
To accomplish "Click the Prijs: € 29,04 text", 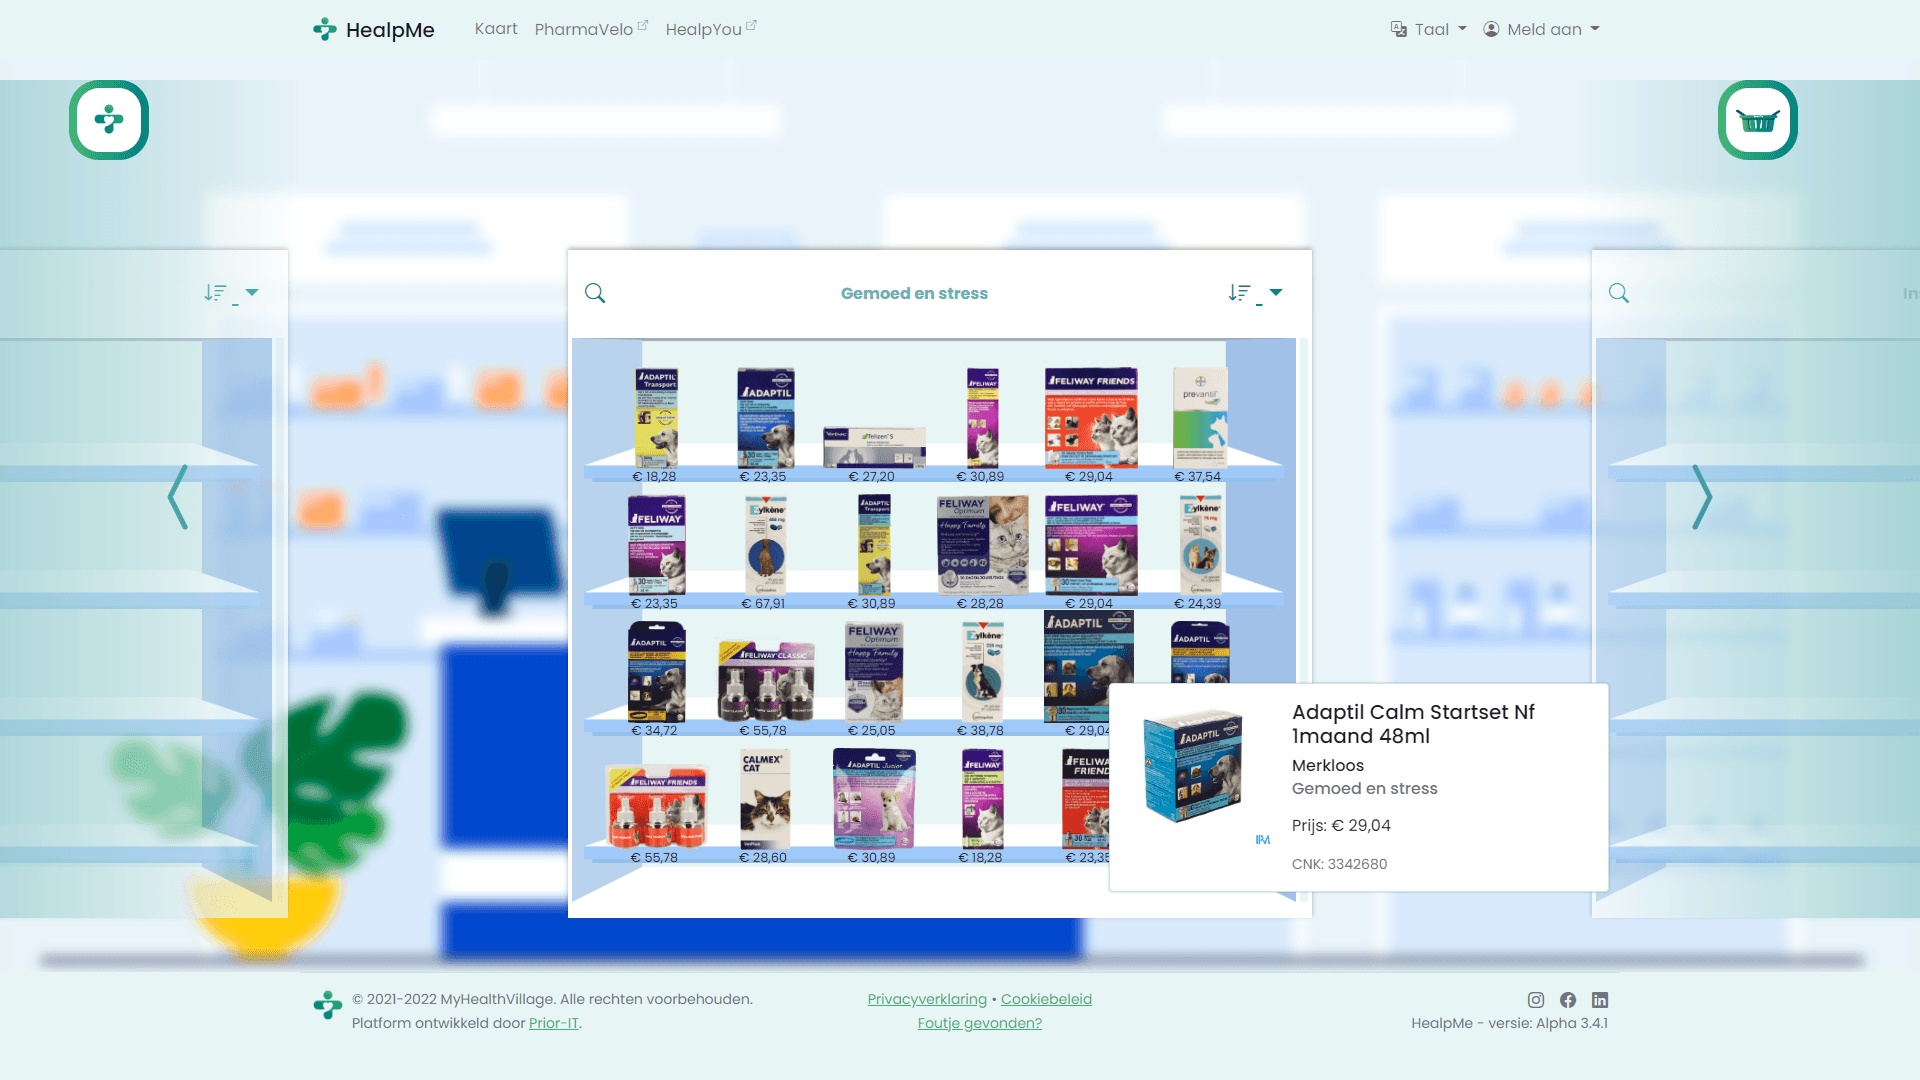I will coord(1340,825).
